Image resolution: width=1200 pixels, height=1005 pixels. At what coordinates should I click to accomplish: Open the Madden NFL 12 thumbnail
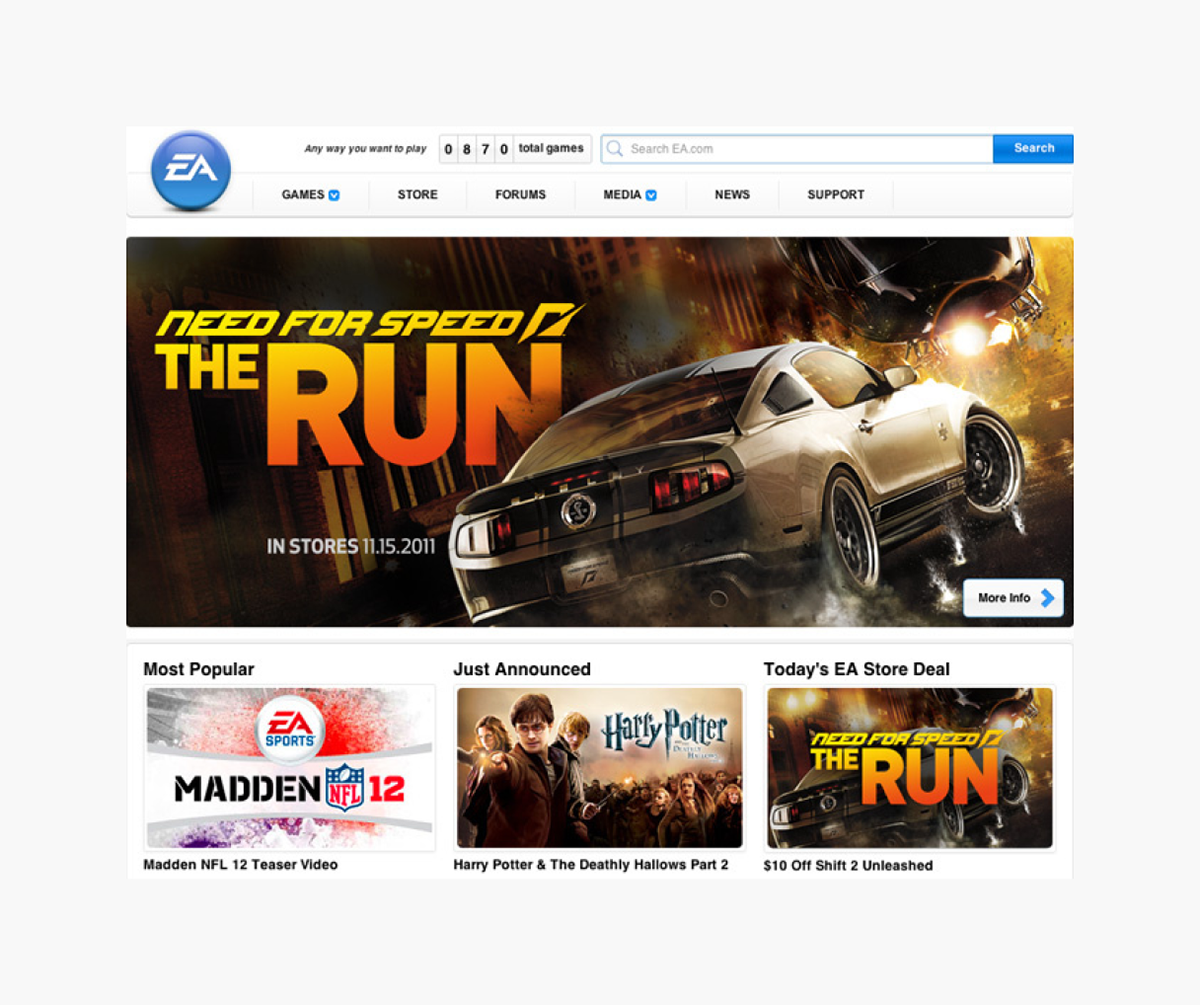click(x=290, y=768)
